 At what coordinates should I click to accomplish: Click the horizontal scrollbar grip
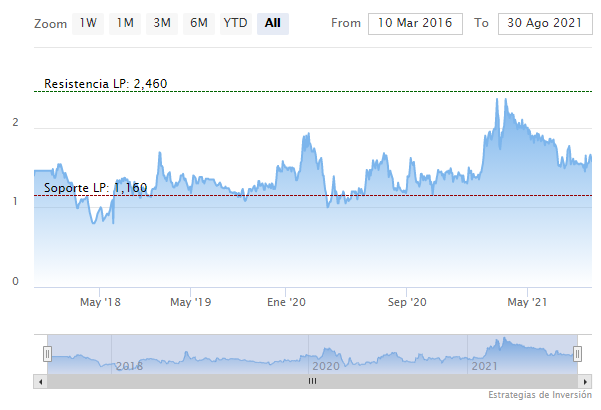tap(312, 382)
